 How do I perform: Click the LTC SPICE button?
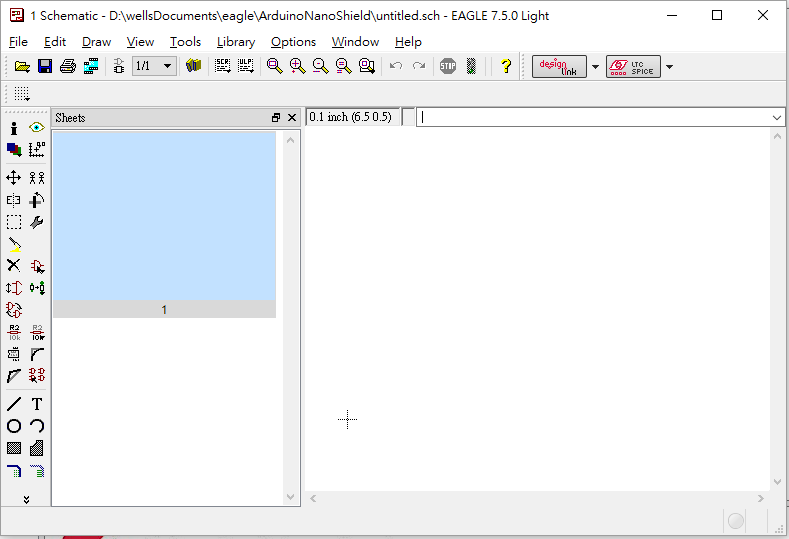pyautogui.click(x=633, y=67)
